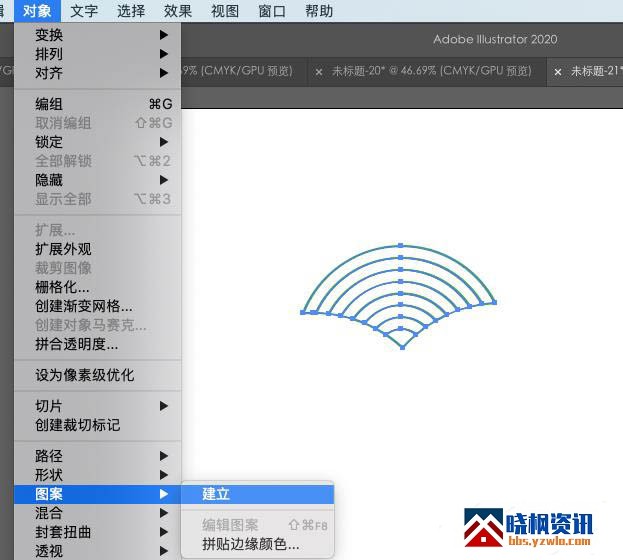
Task: Choose 扩展外观 menu item
Action: 63,249
